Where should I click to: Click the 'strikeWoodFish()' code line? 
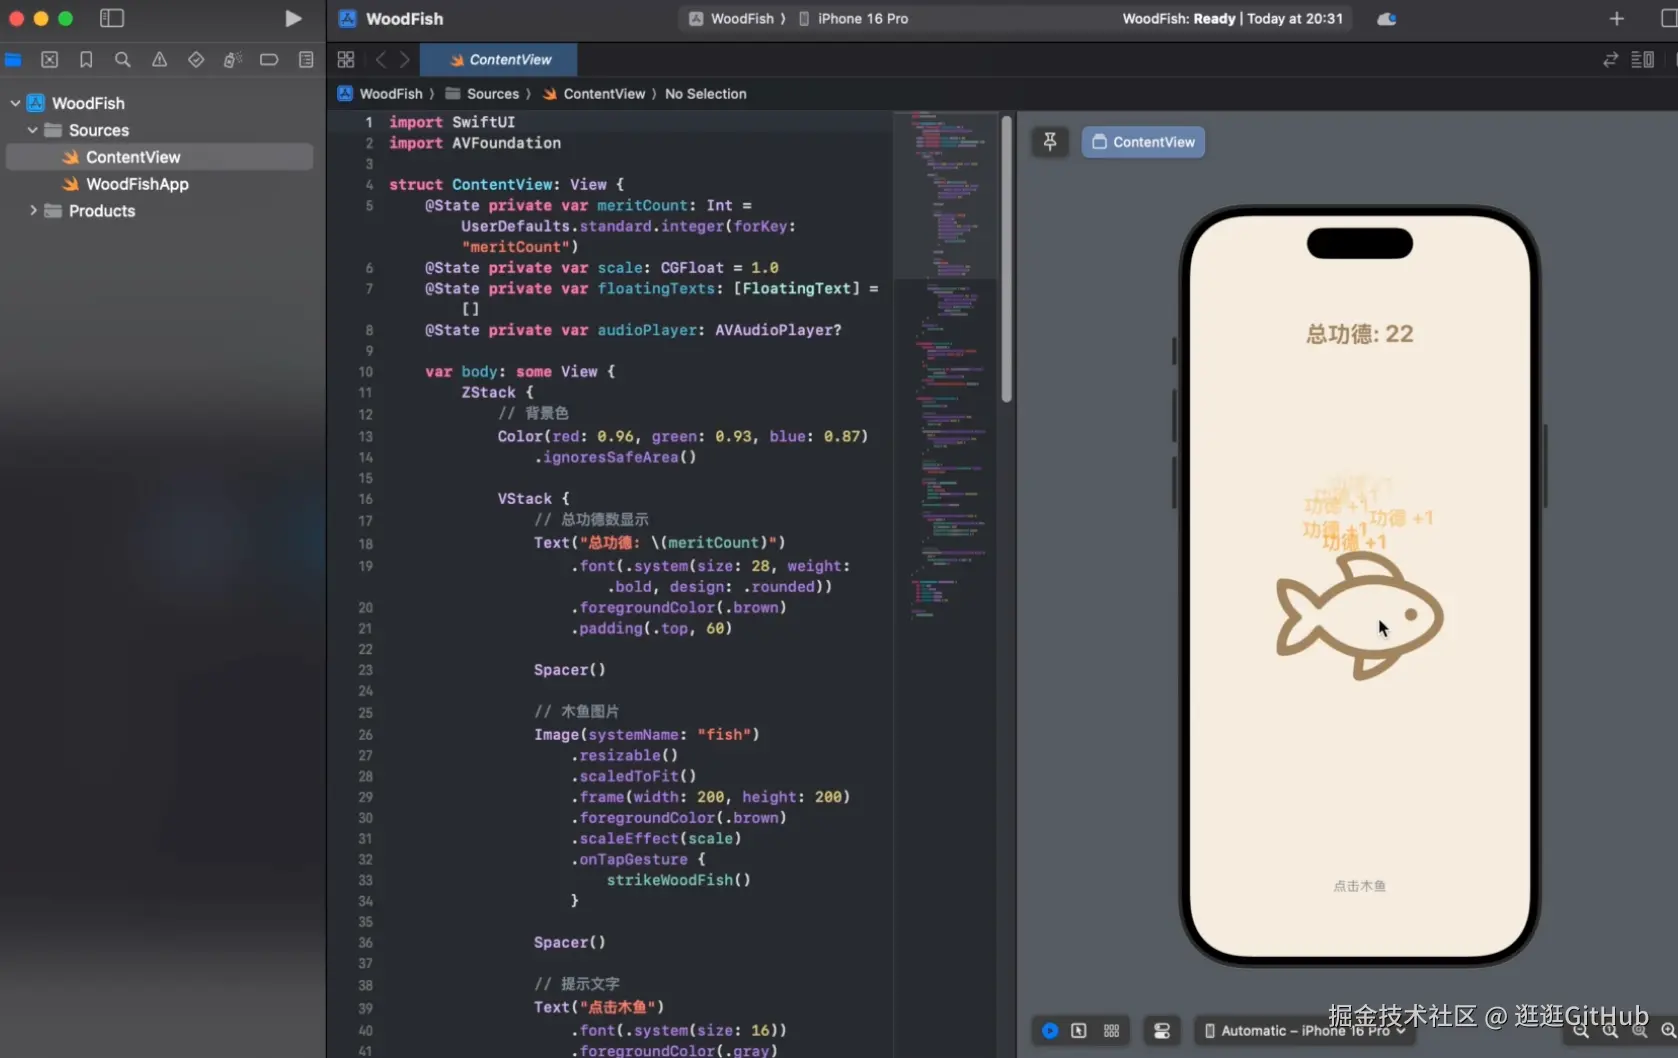coord(678,880)
